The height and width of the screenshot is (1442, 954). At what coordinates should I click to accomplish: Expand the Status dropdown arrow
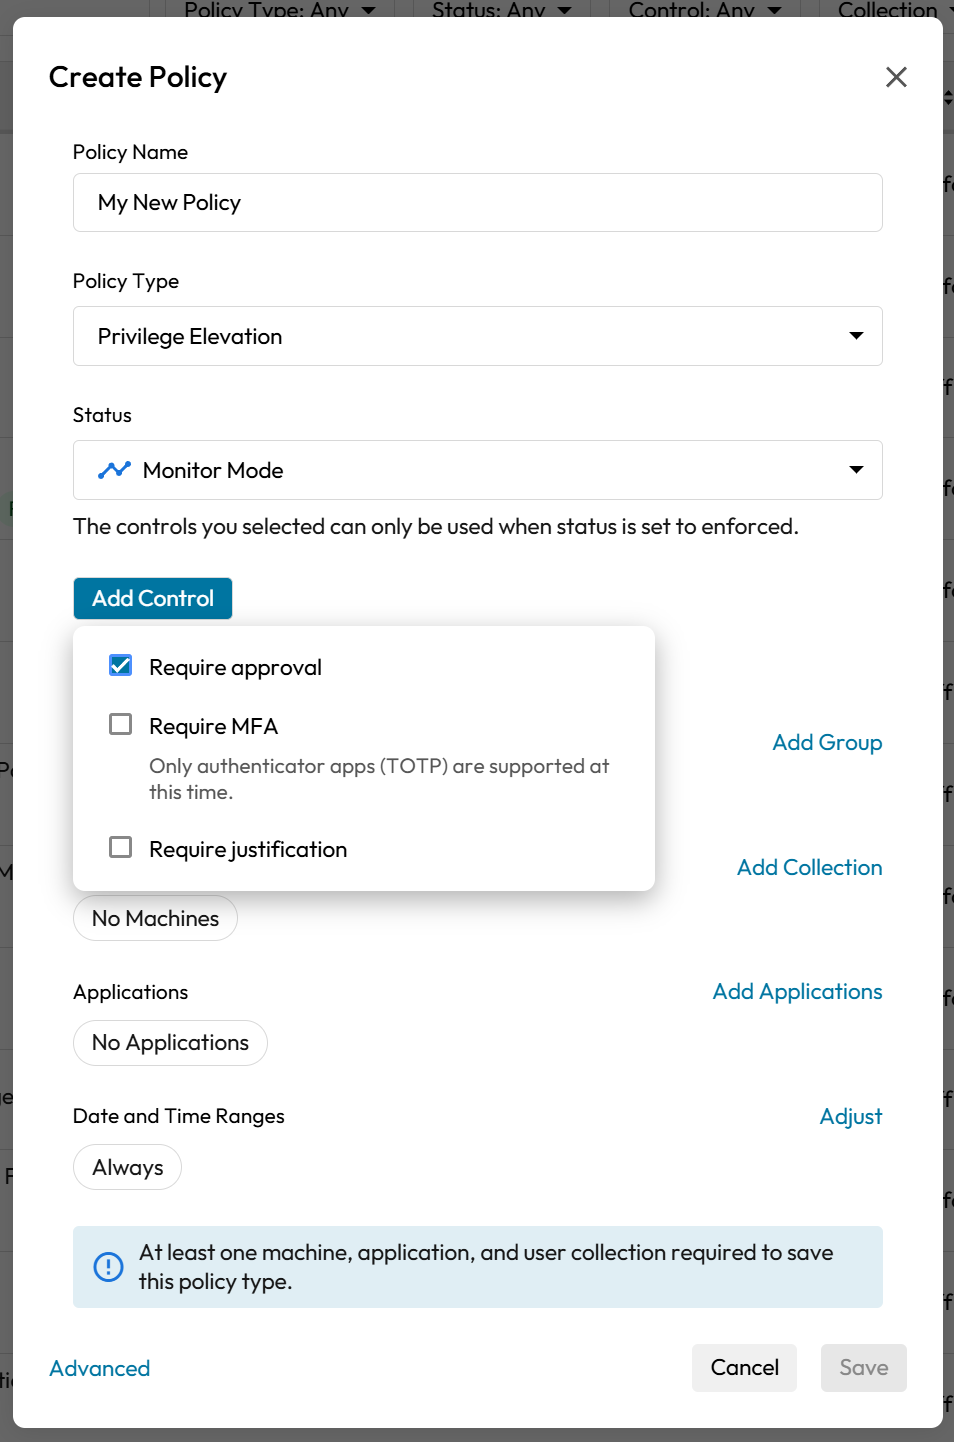pyautogui.click(x=856, y=470)
